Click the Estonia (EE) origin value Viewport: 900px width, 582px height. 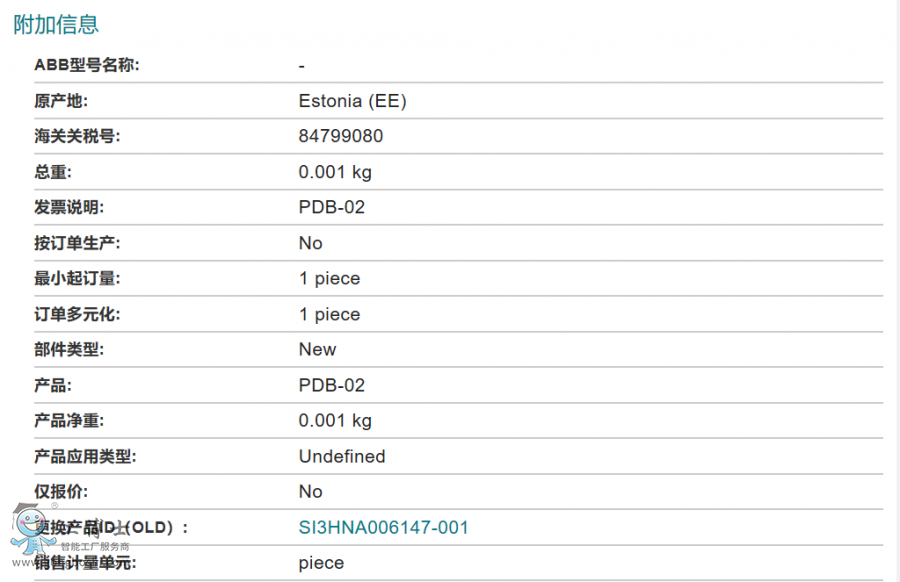[x=352, y=101]
